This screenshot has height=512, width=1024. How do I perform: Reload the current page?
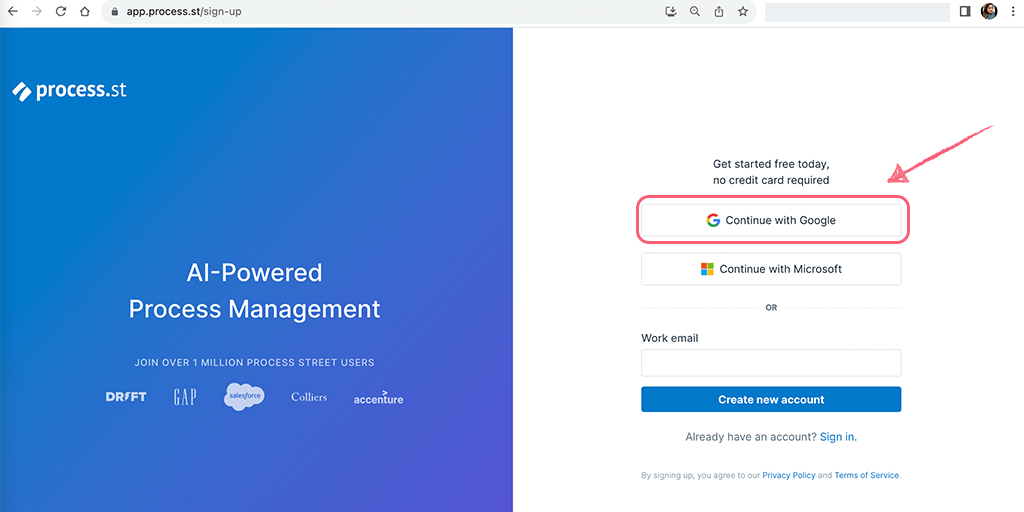pyautogui.click(x=61, y=12)
